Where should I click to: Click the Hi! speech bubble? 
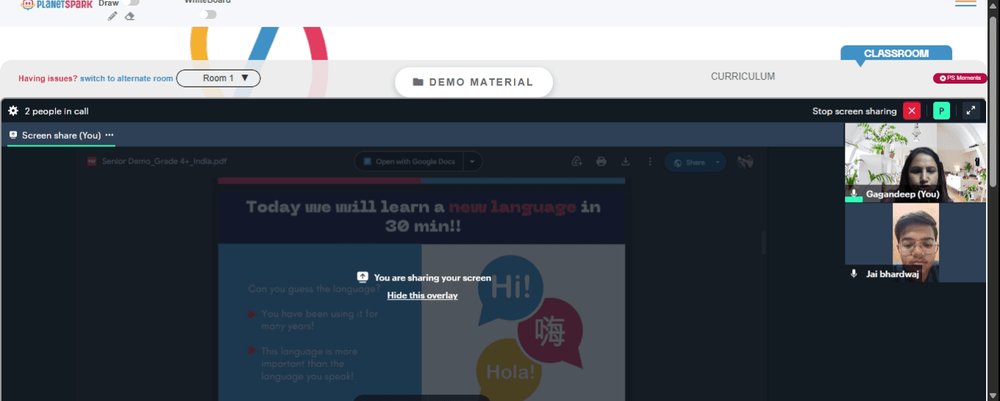[510, 289]
